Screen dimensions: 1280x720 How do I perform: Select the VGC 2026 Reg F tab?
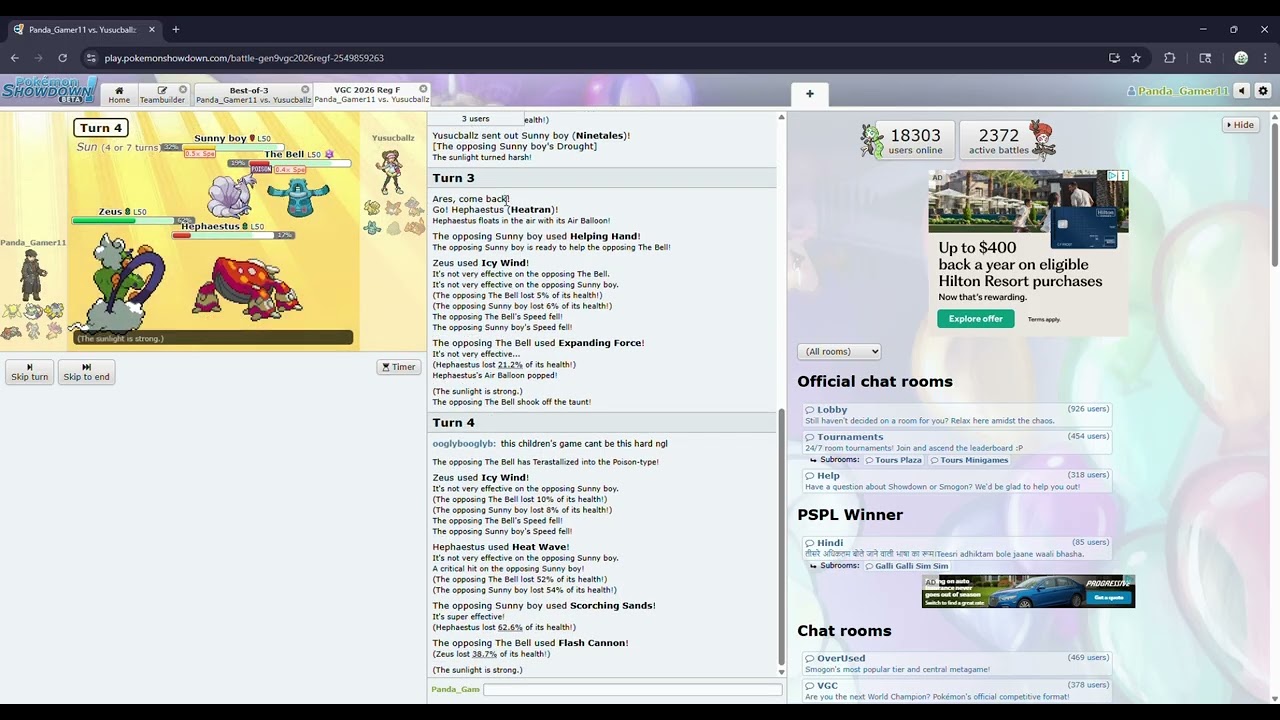pyautogui.click(x=371, y=95)
